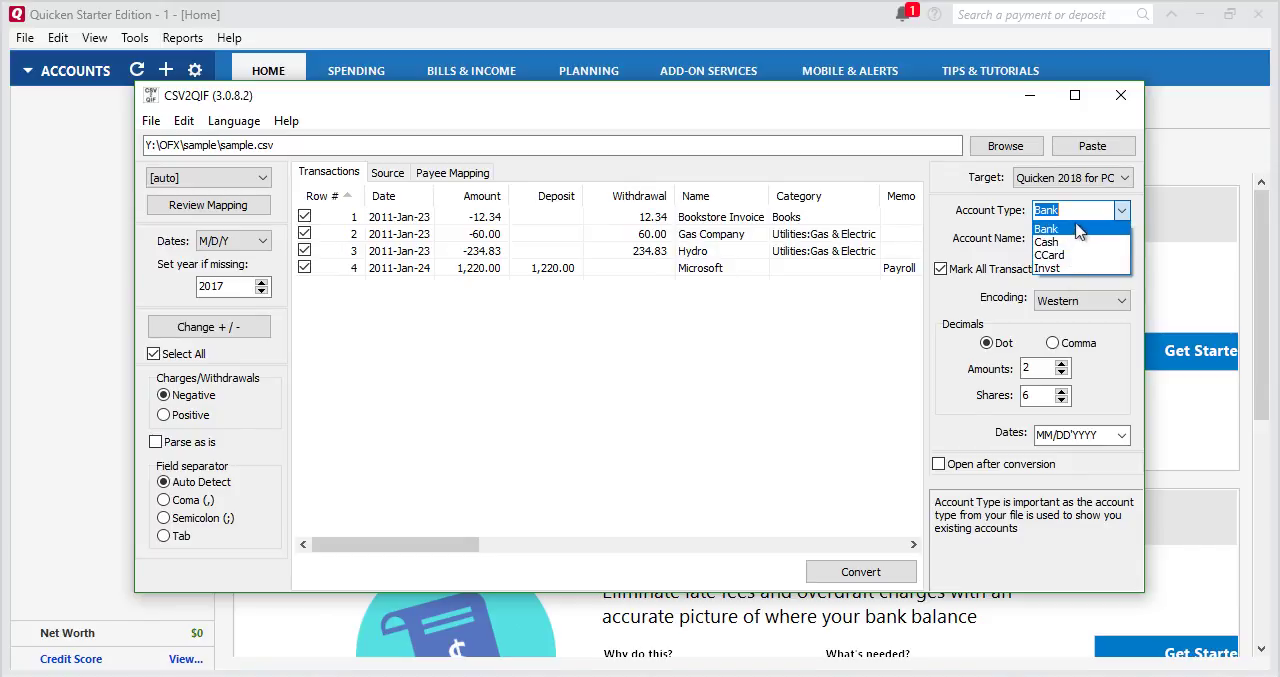Sort by Row # column arrow

(x=347, y=195)
